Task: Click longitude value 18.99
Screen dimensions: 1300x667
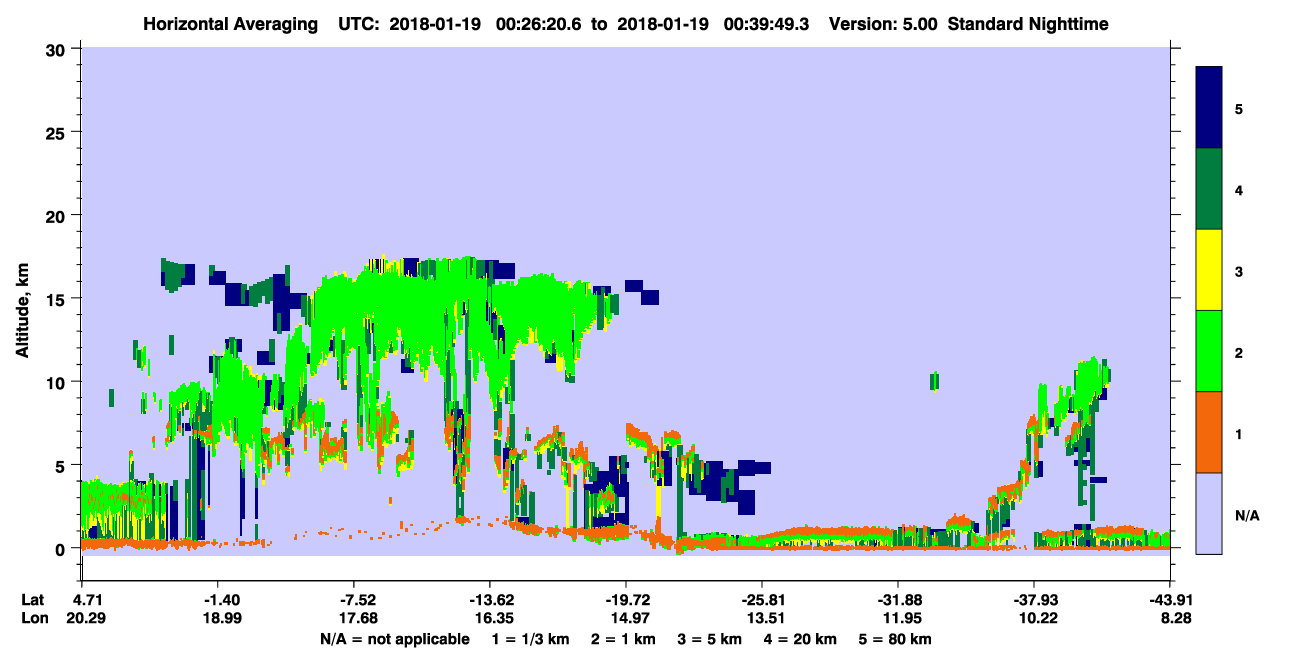Action: click(221, 618)
